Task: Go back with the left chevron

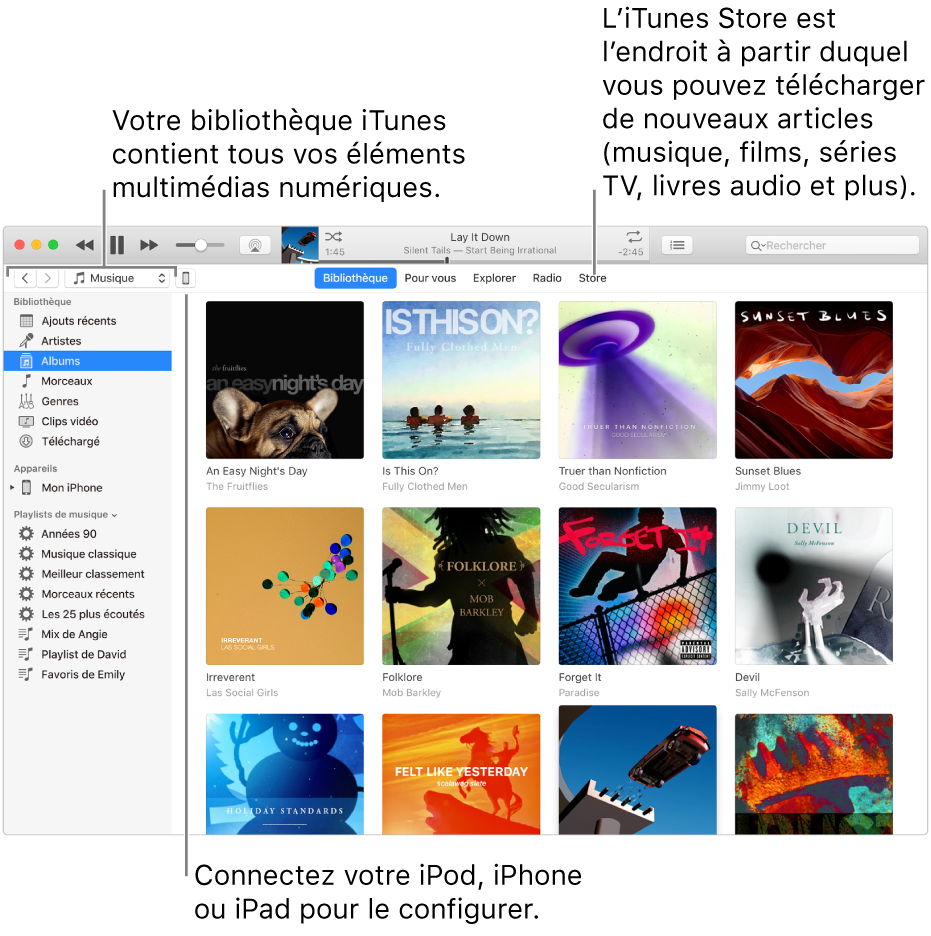Action: point(25,278)
